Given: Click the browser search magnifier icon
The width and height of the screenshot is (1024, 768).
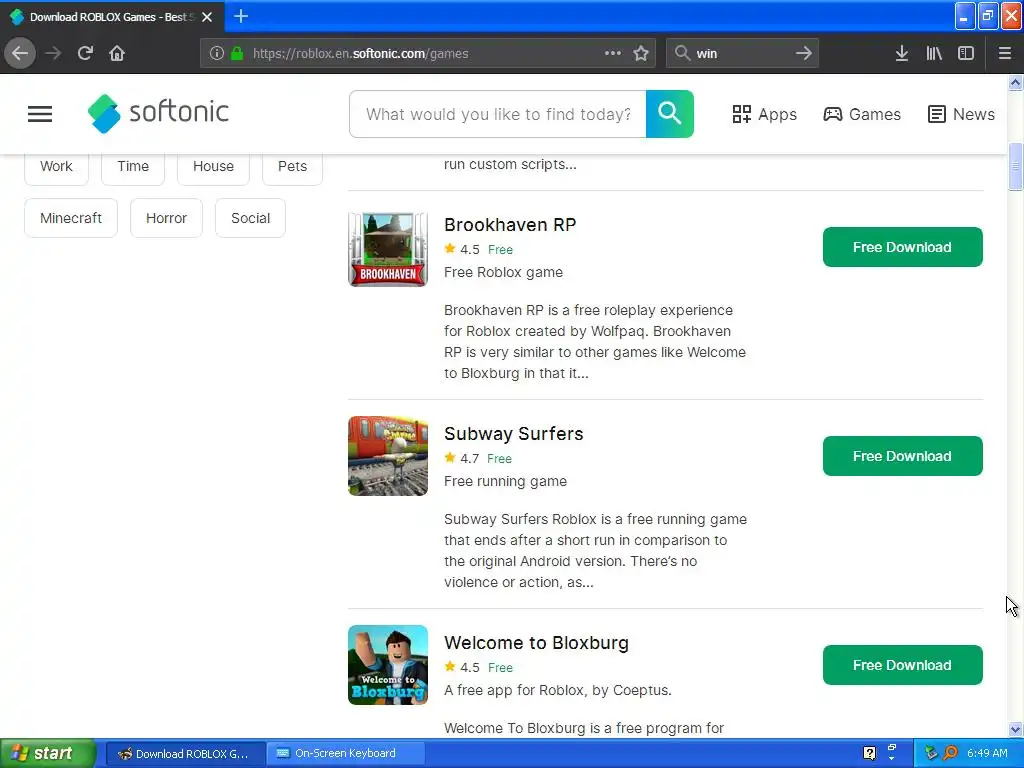Looking at the screenshot, I should [682, 53].
